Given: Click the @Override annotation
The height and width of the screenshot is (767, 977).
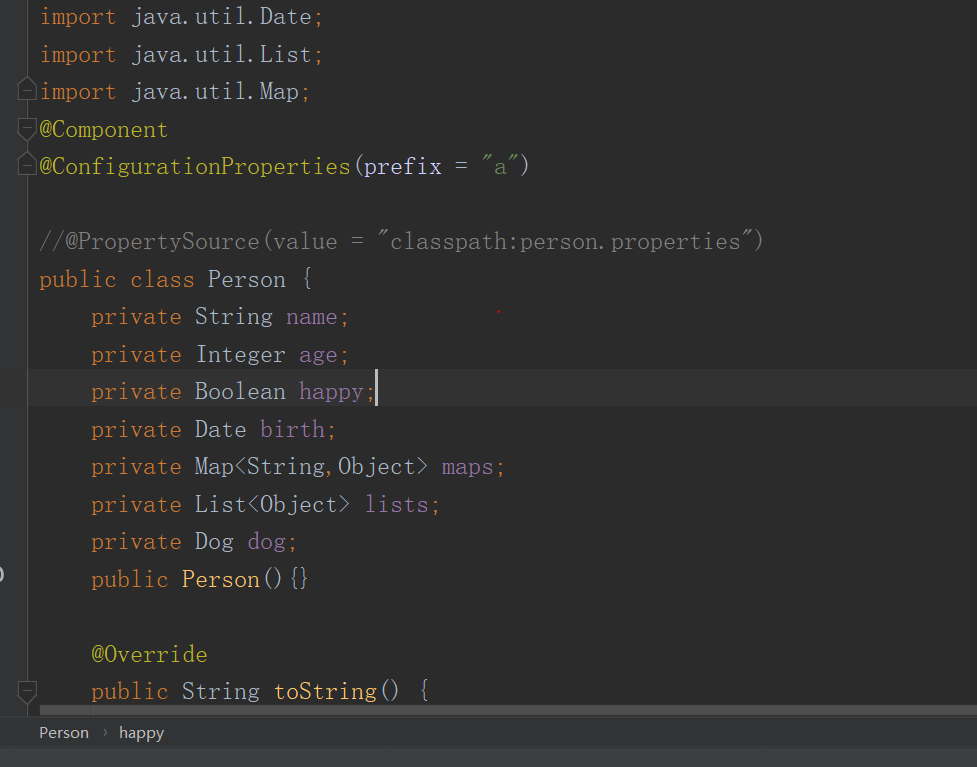Looking at the screenshot, I should tap(149, 654).
